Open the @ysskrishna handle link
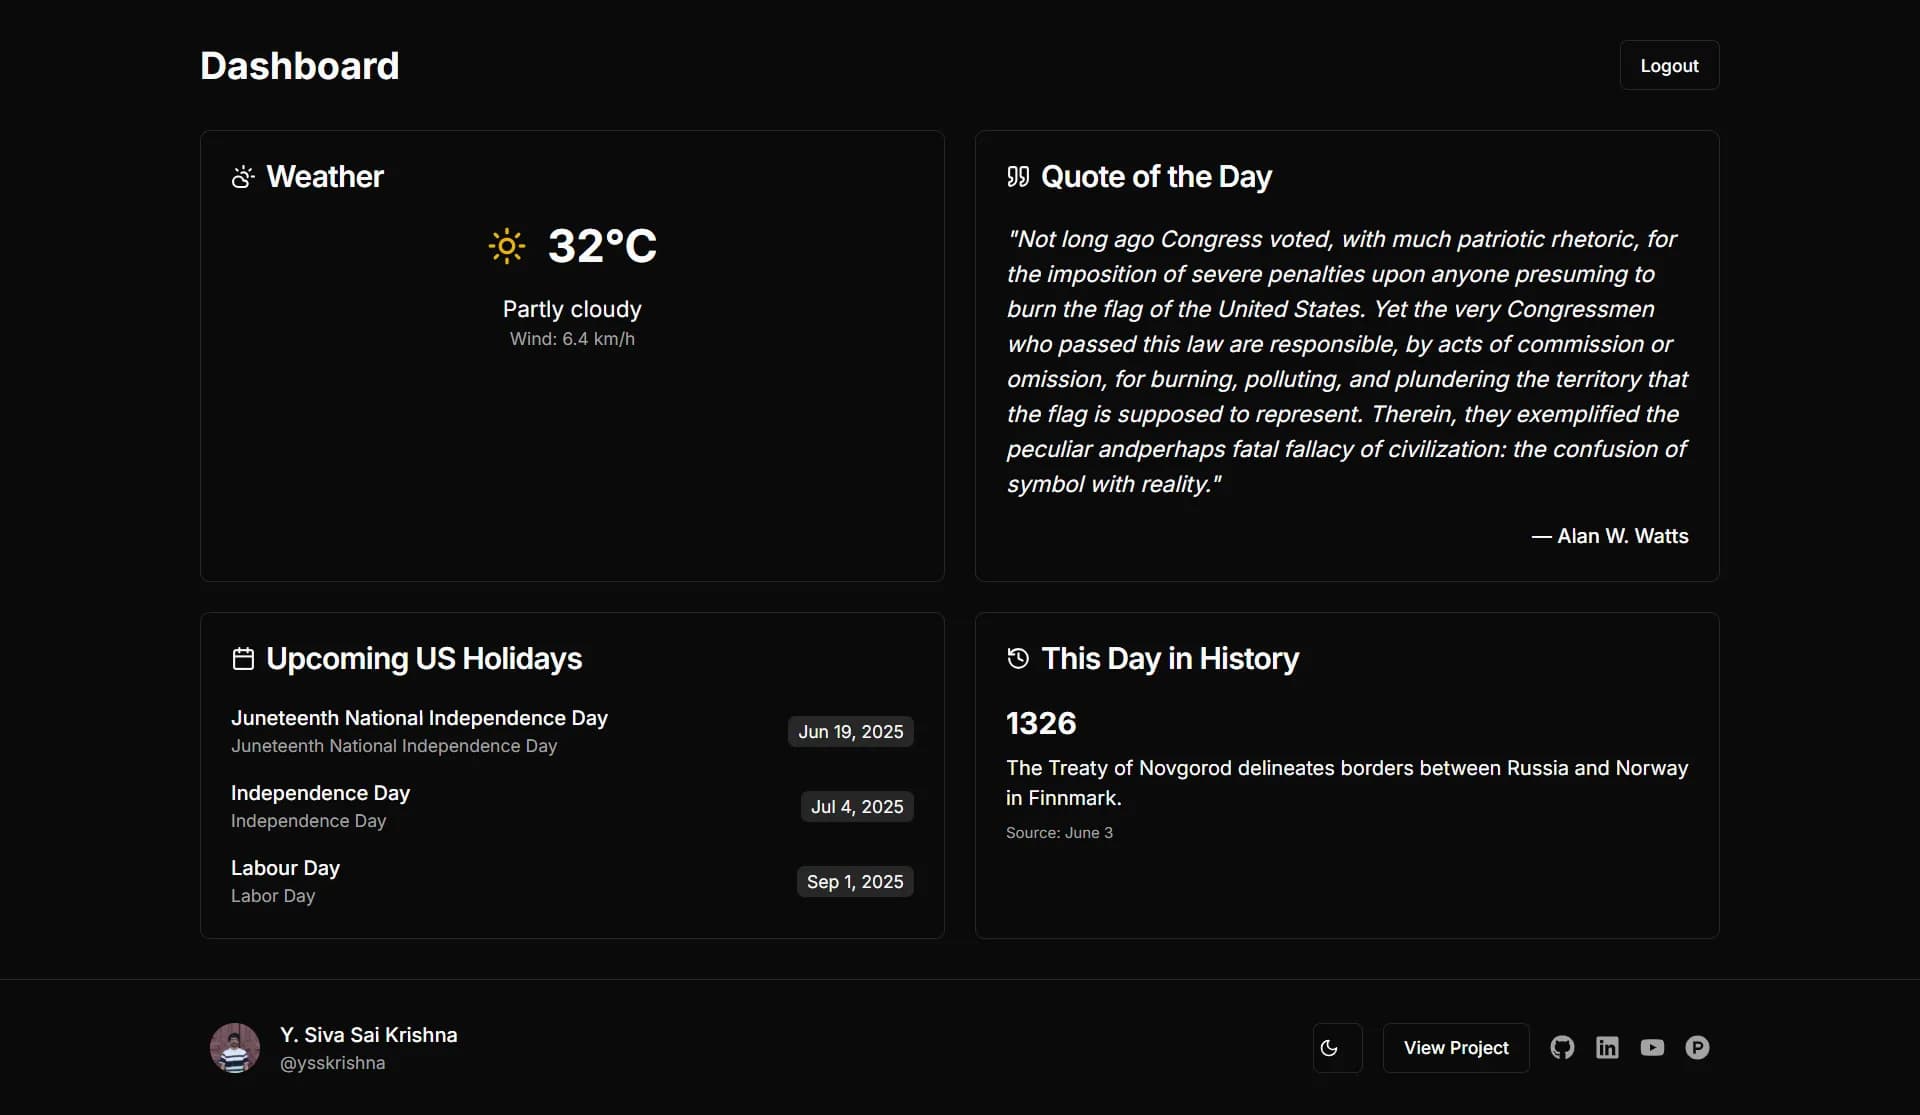1920x1115 pixels. [x=332, y=1063]
